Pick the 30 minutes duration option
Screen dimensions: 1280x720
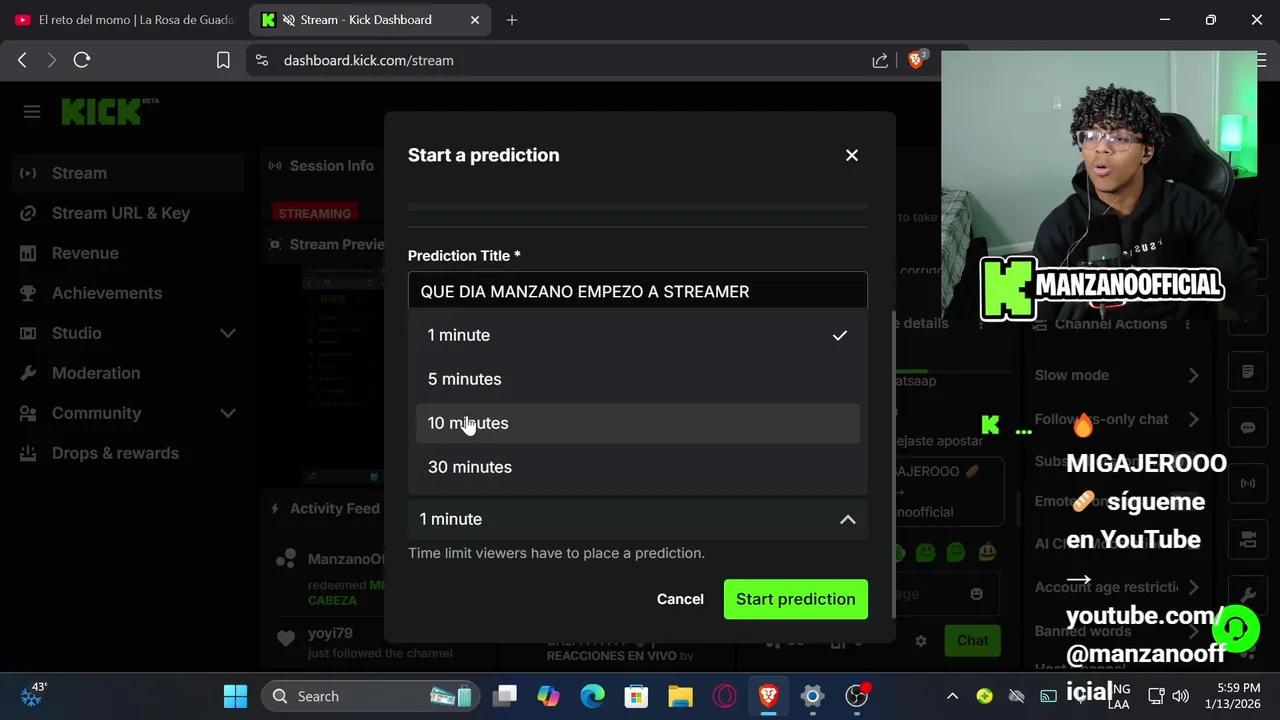pyautogui.click(x=638, y=467)
